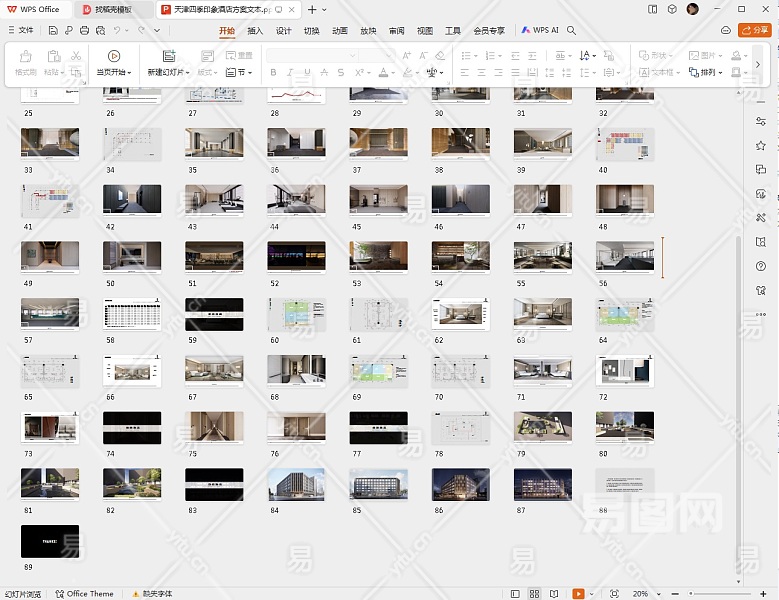779x600 pixels.
Task: Click the properties sliders icon in right sidebar
Action: point(761,121)
